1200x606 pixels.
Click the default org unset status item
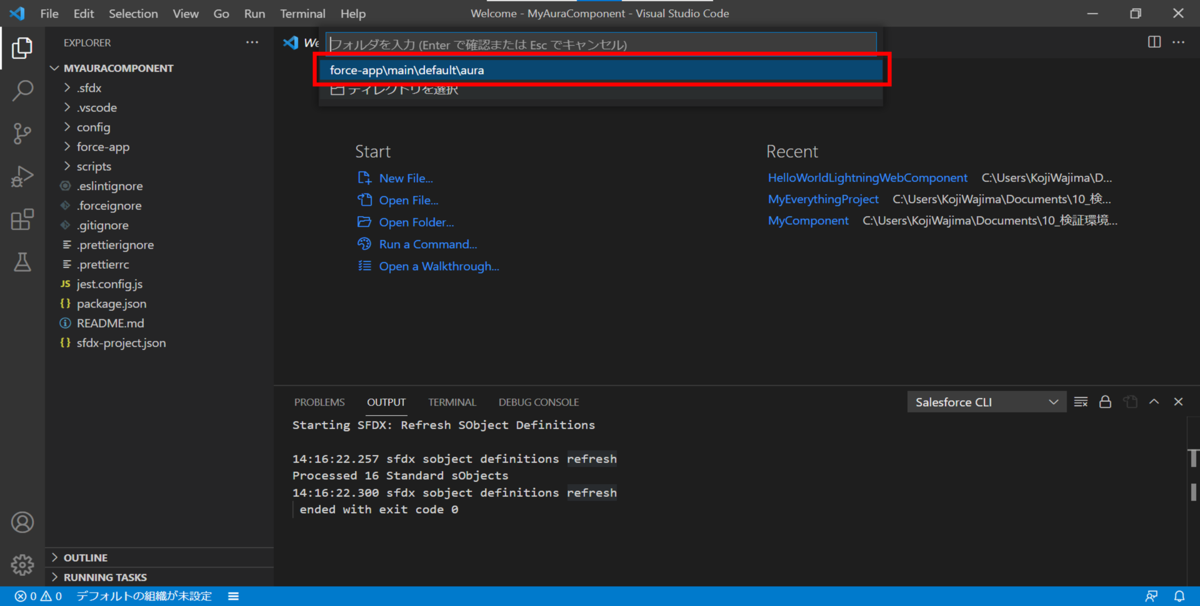coord(144,596)
